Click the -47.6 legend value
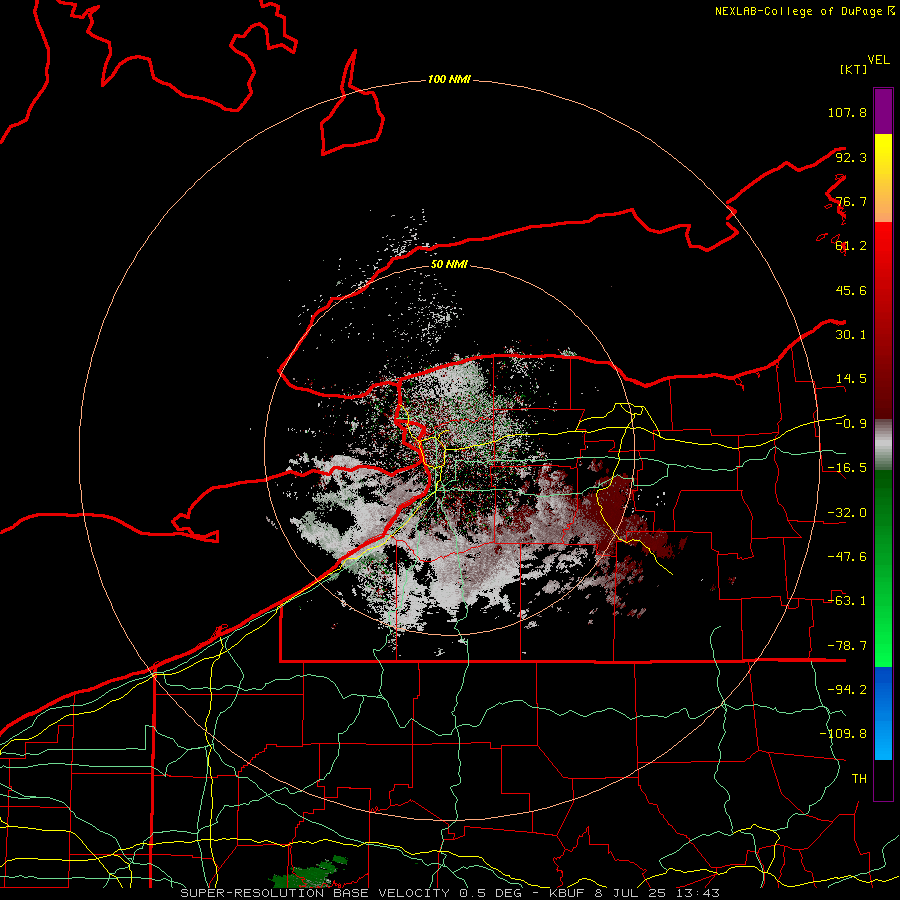 pyautogui.click(x=847, y=557)
